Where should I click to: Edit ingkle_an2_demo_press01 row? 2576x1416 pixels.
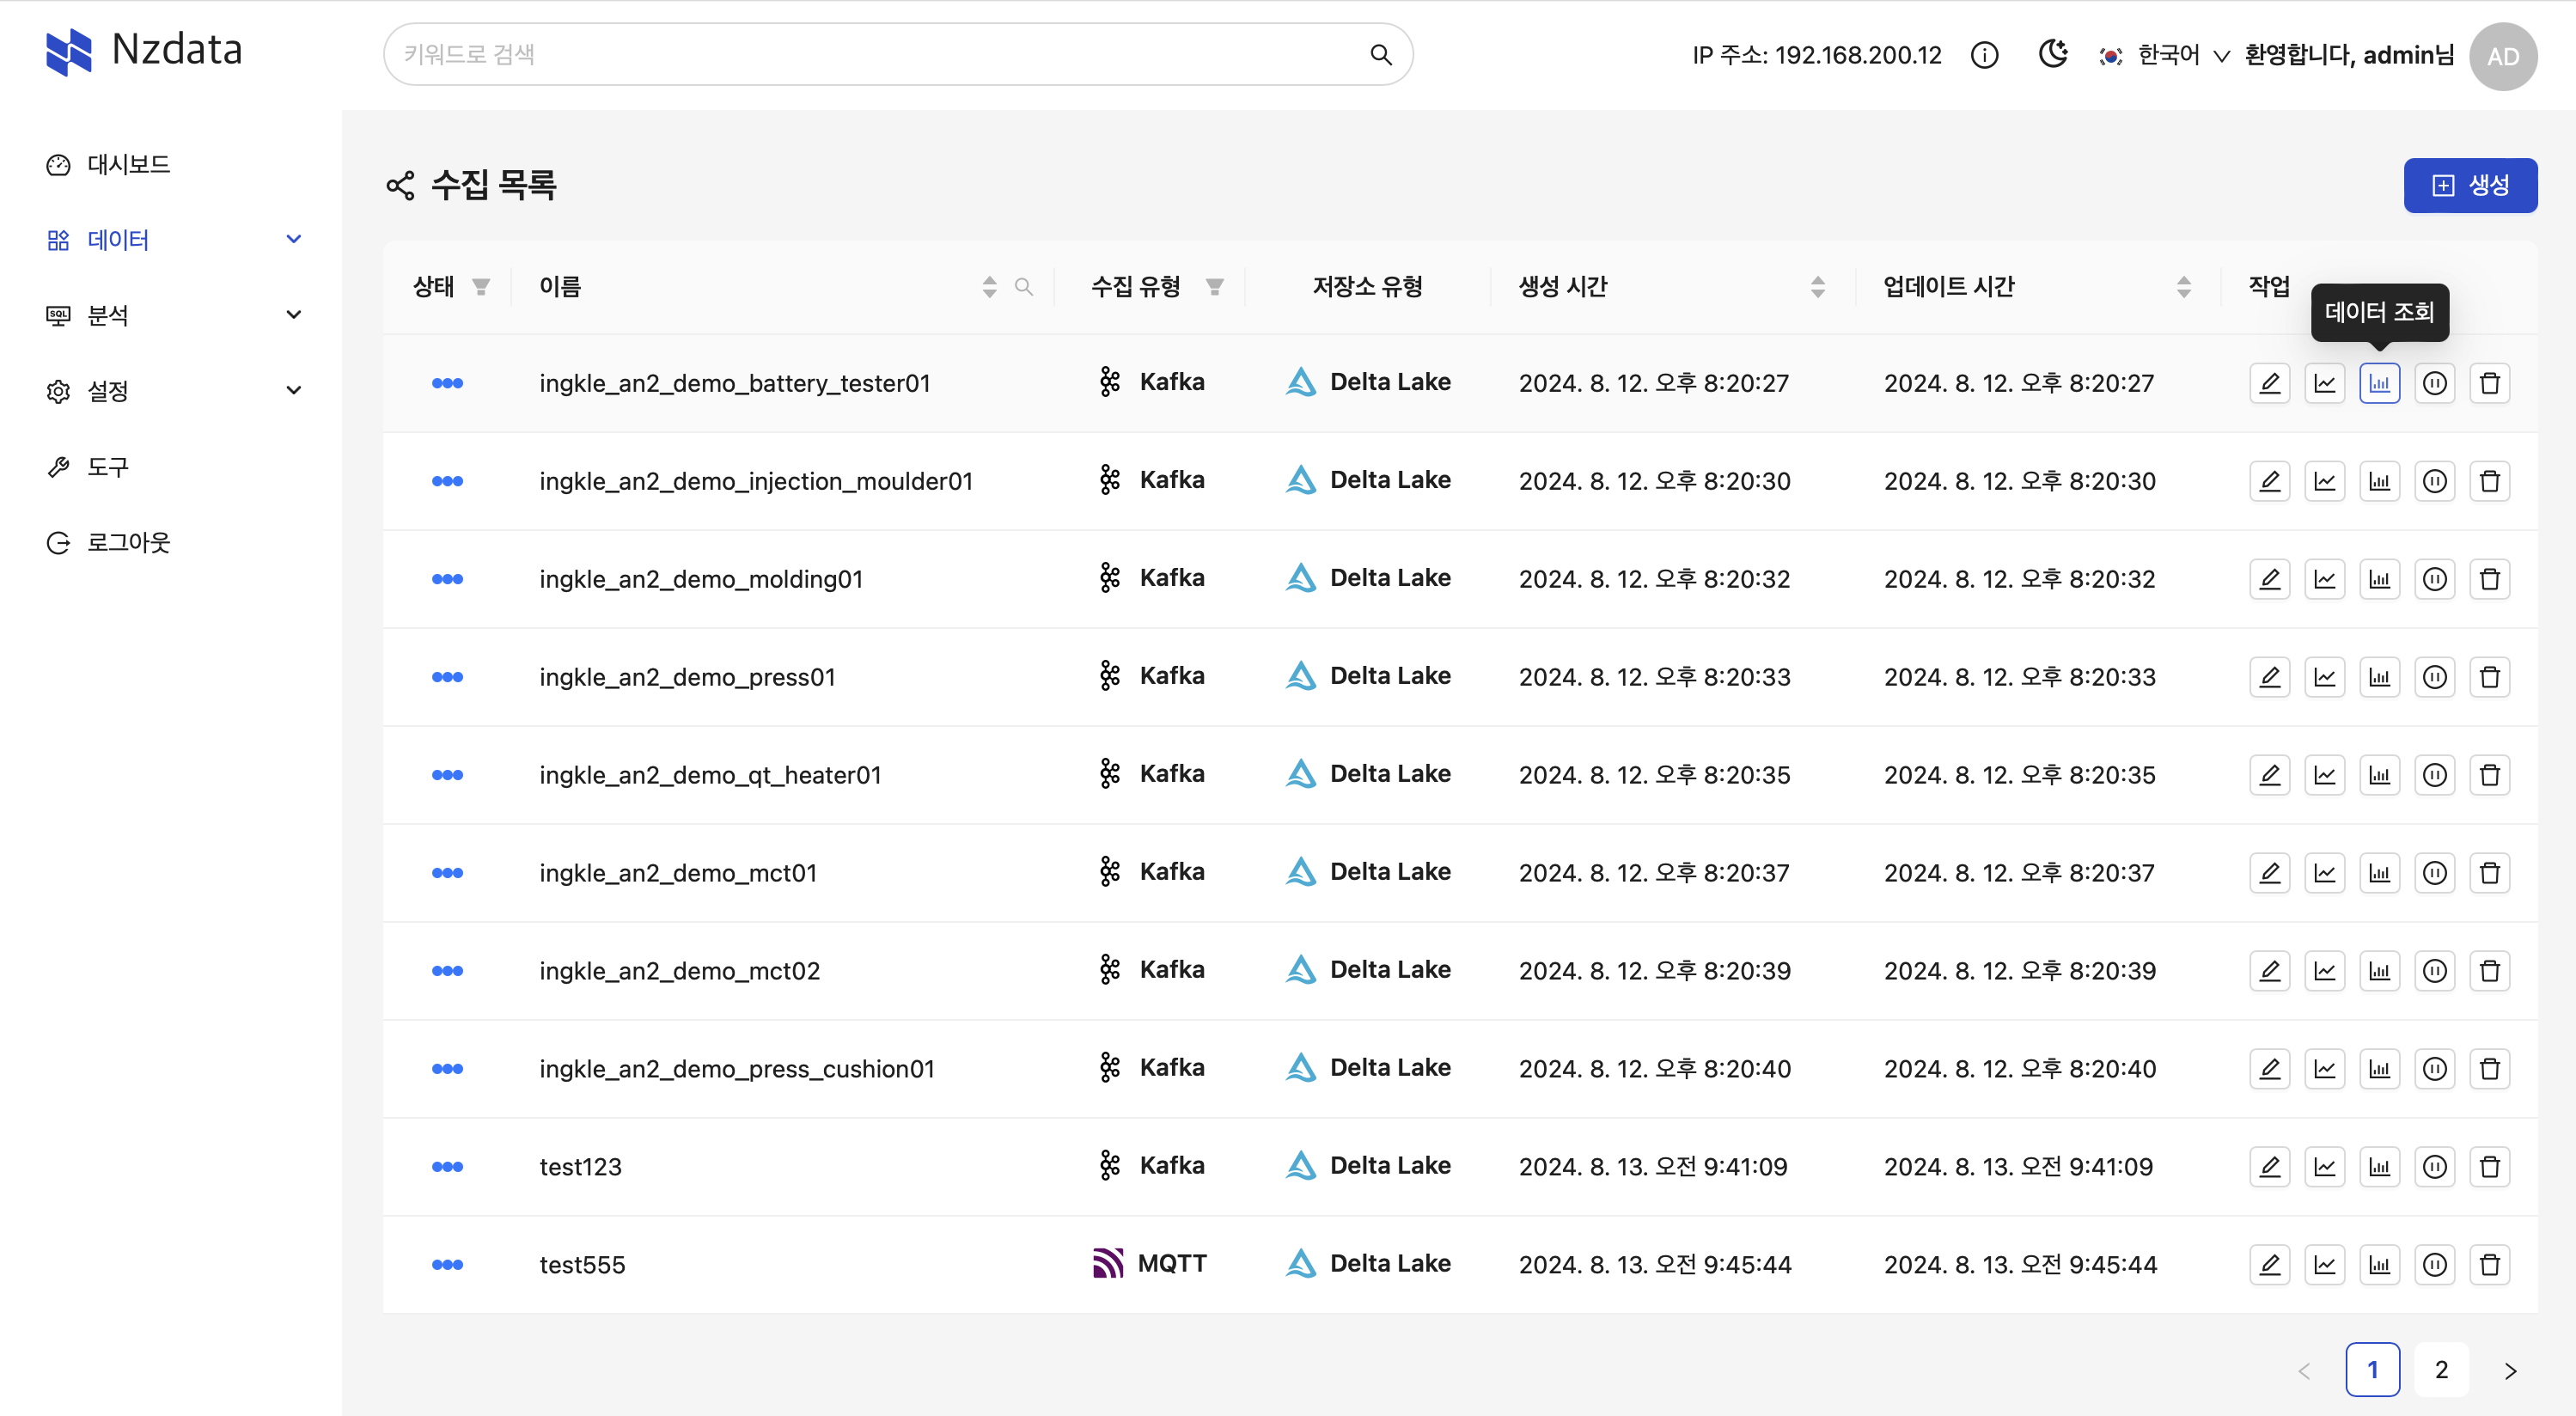pyautogui.click(x=2270, y=677)
